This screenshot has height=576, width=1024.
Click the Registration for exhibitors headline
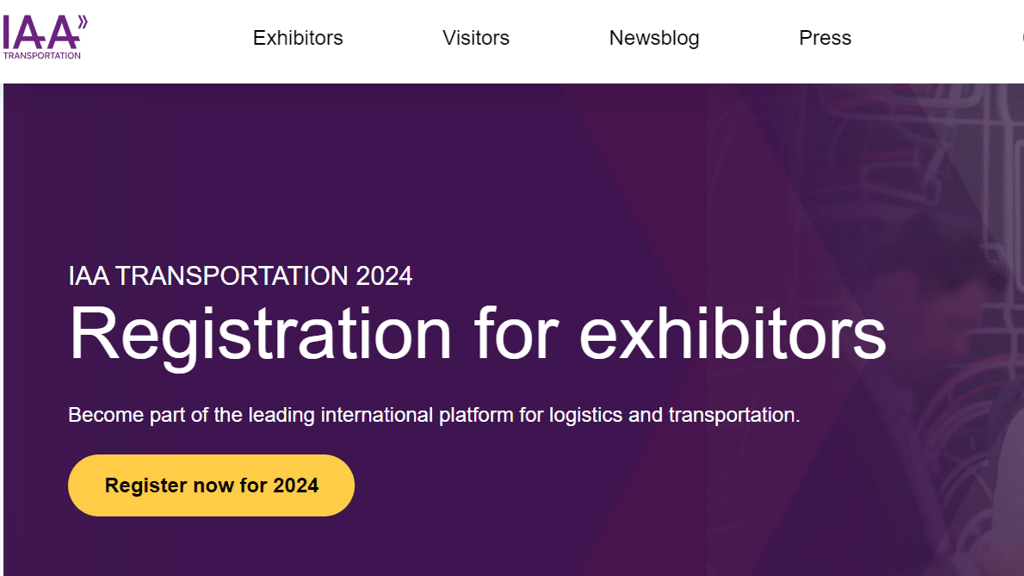click(x=477, y=334)
